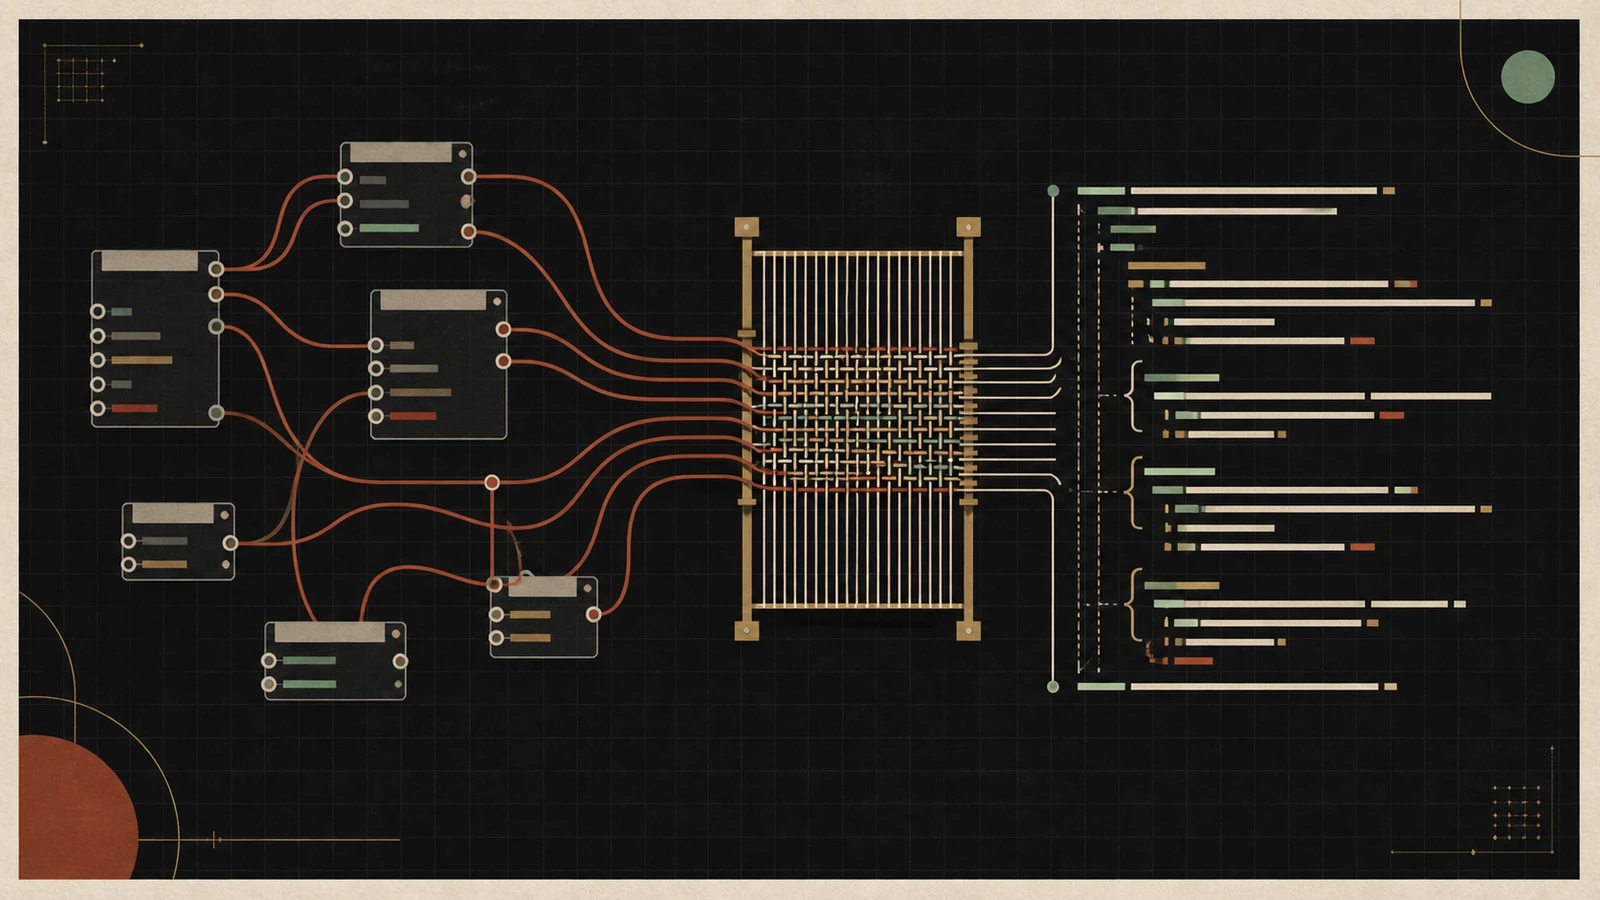Click output port of the two-green-bar node
The width and height of the screenshot is (1600, 900).
(x=400, y=661)
